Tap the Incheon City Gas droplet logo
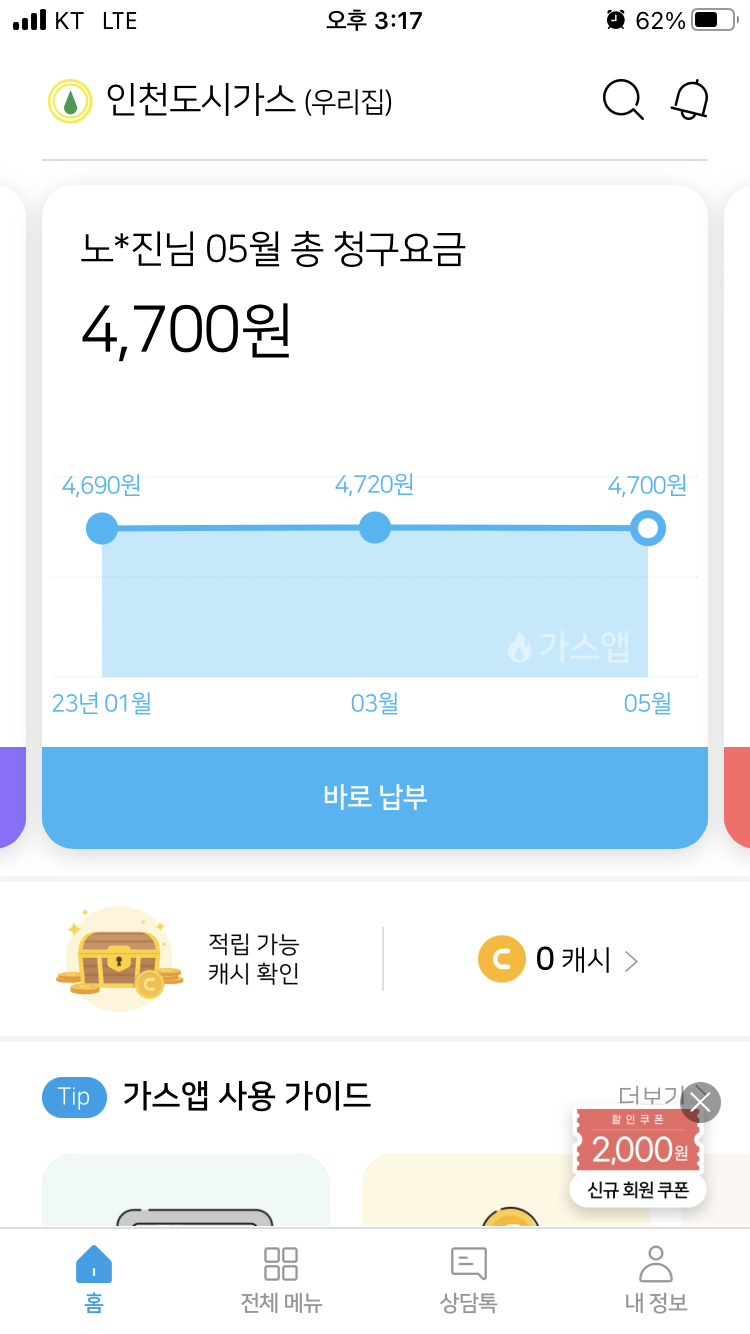 pos(70,101)
